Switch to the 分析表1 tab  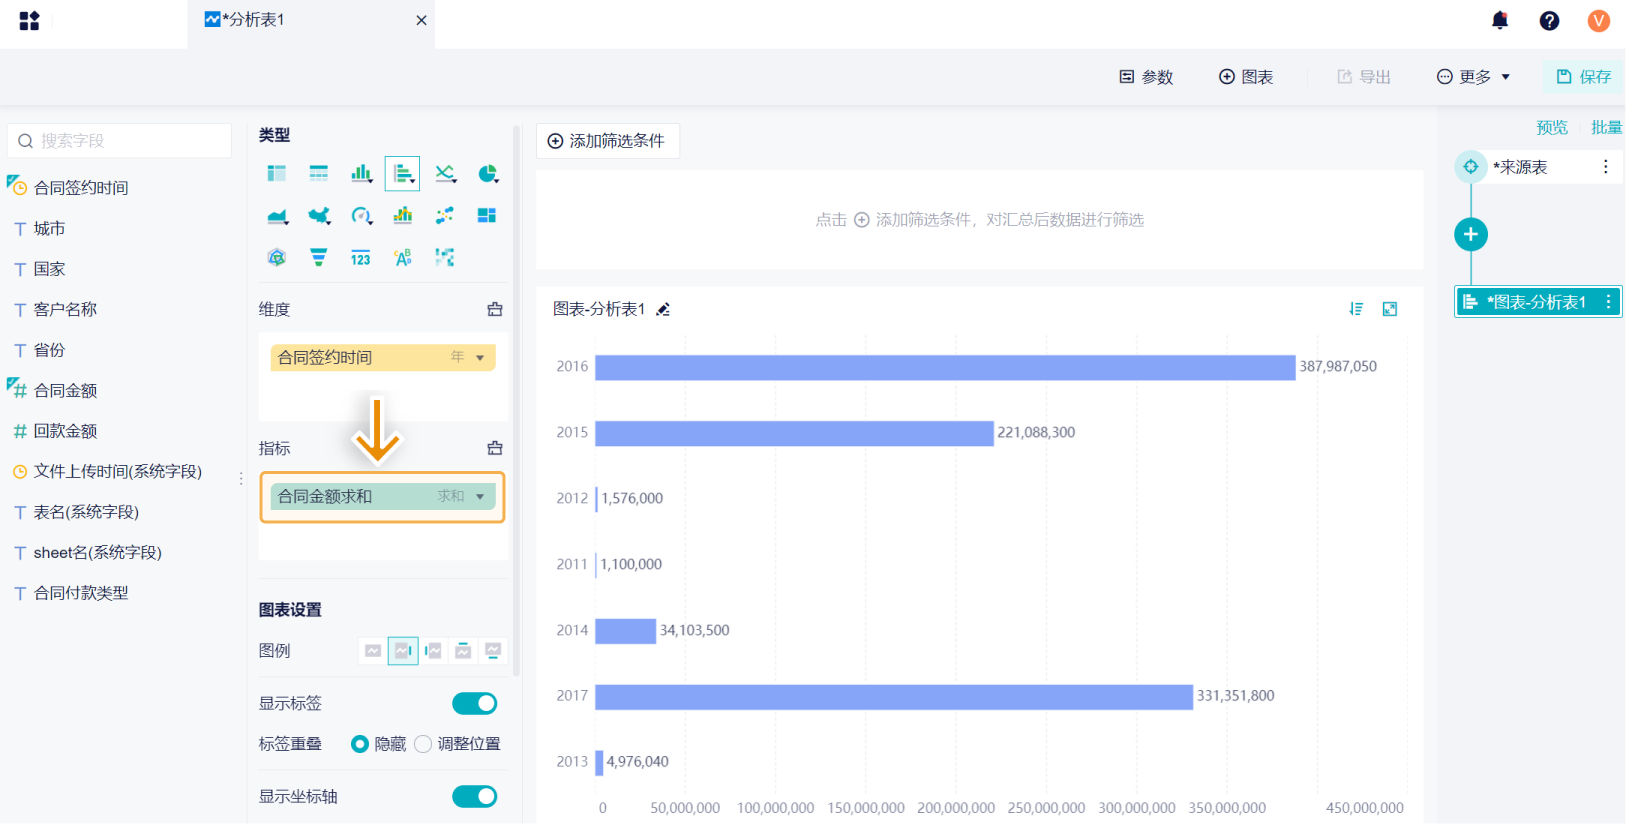point(254,20)
